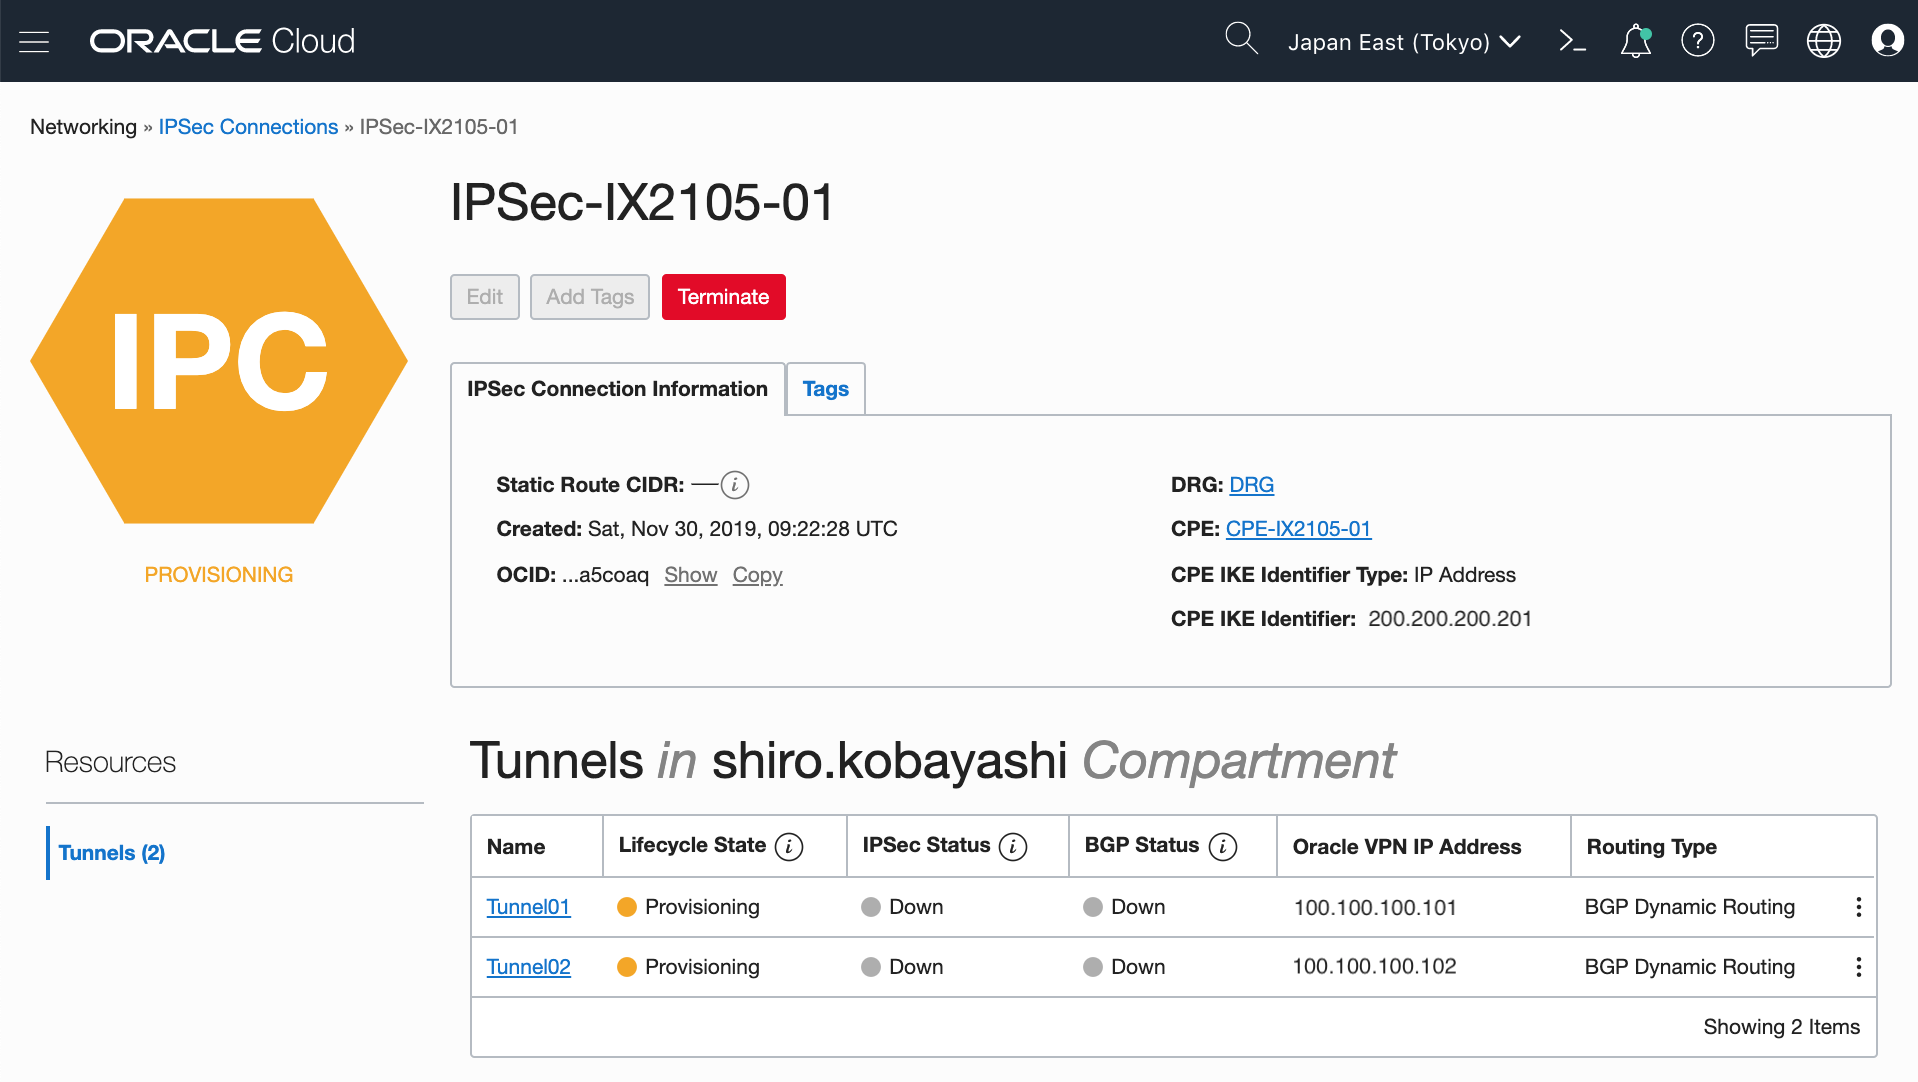The image size is (1918, 1082).
Task: Click BGP Status info icon
Action: click(1223, 847)
